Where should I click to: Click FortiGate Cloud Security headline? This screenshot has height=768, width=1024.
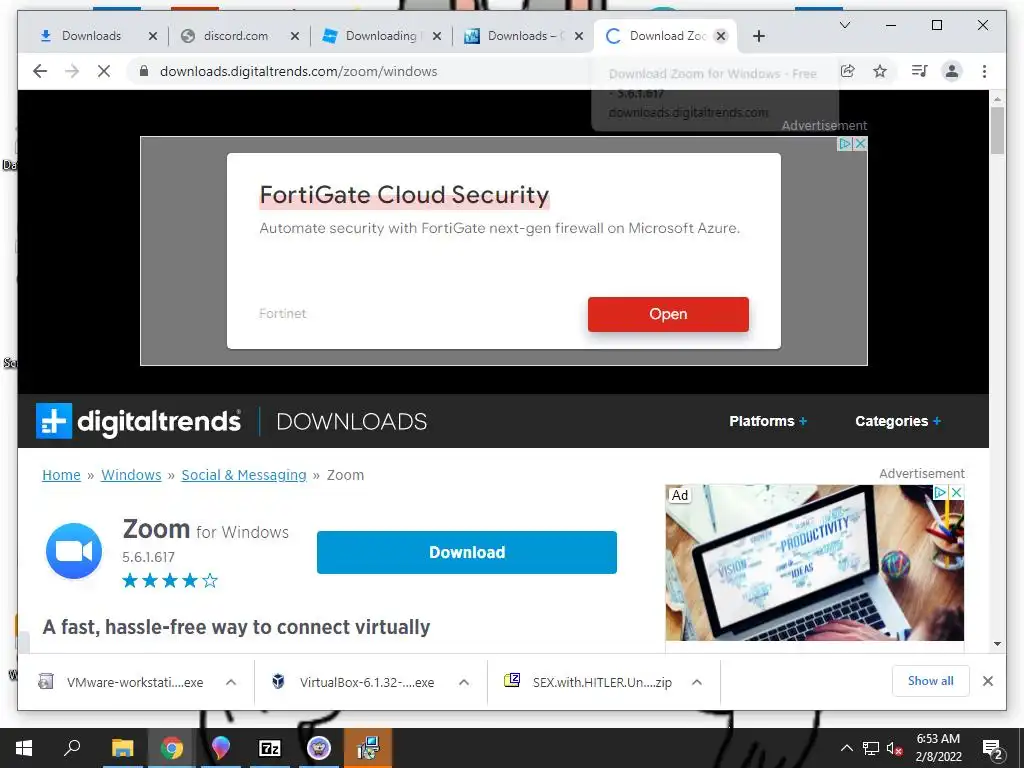pos(404,195)
